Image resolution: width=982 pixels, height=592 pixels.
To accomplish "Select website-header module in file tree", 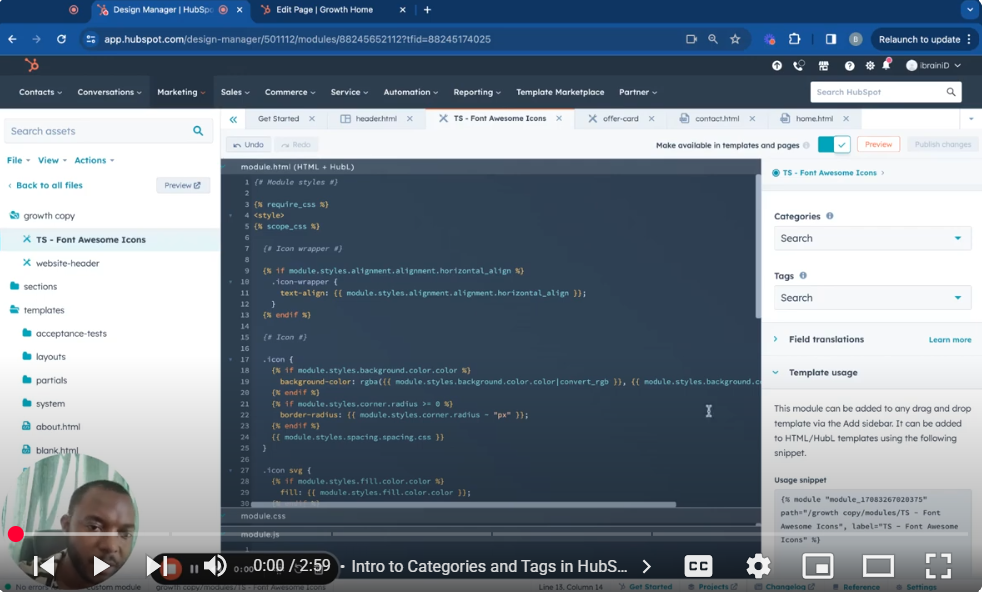I will (68, 263).
